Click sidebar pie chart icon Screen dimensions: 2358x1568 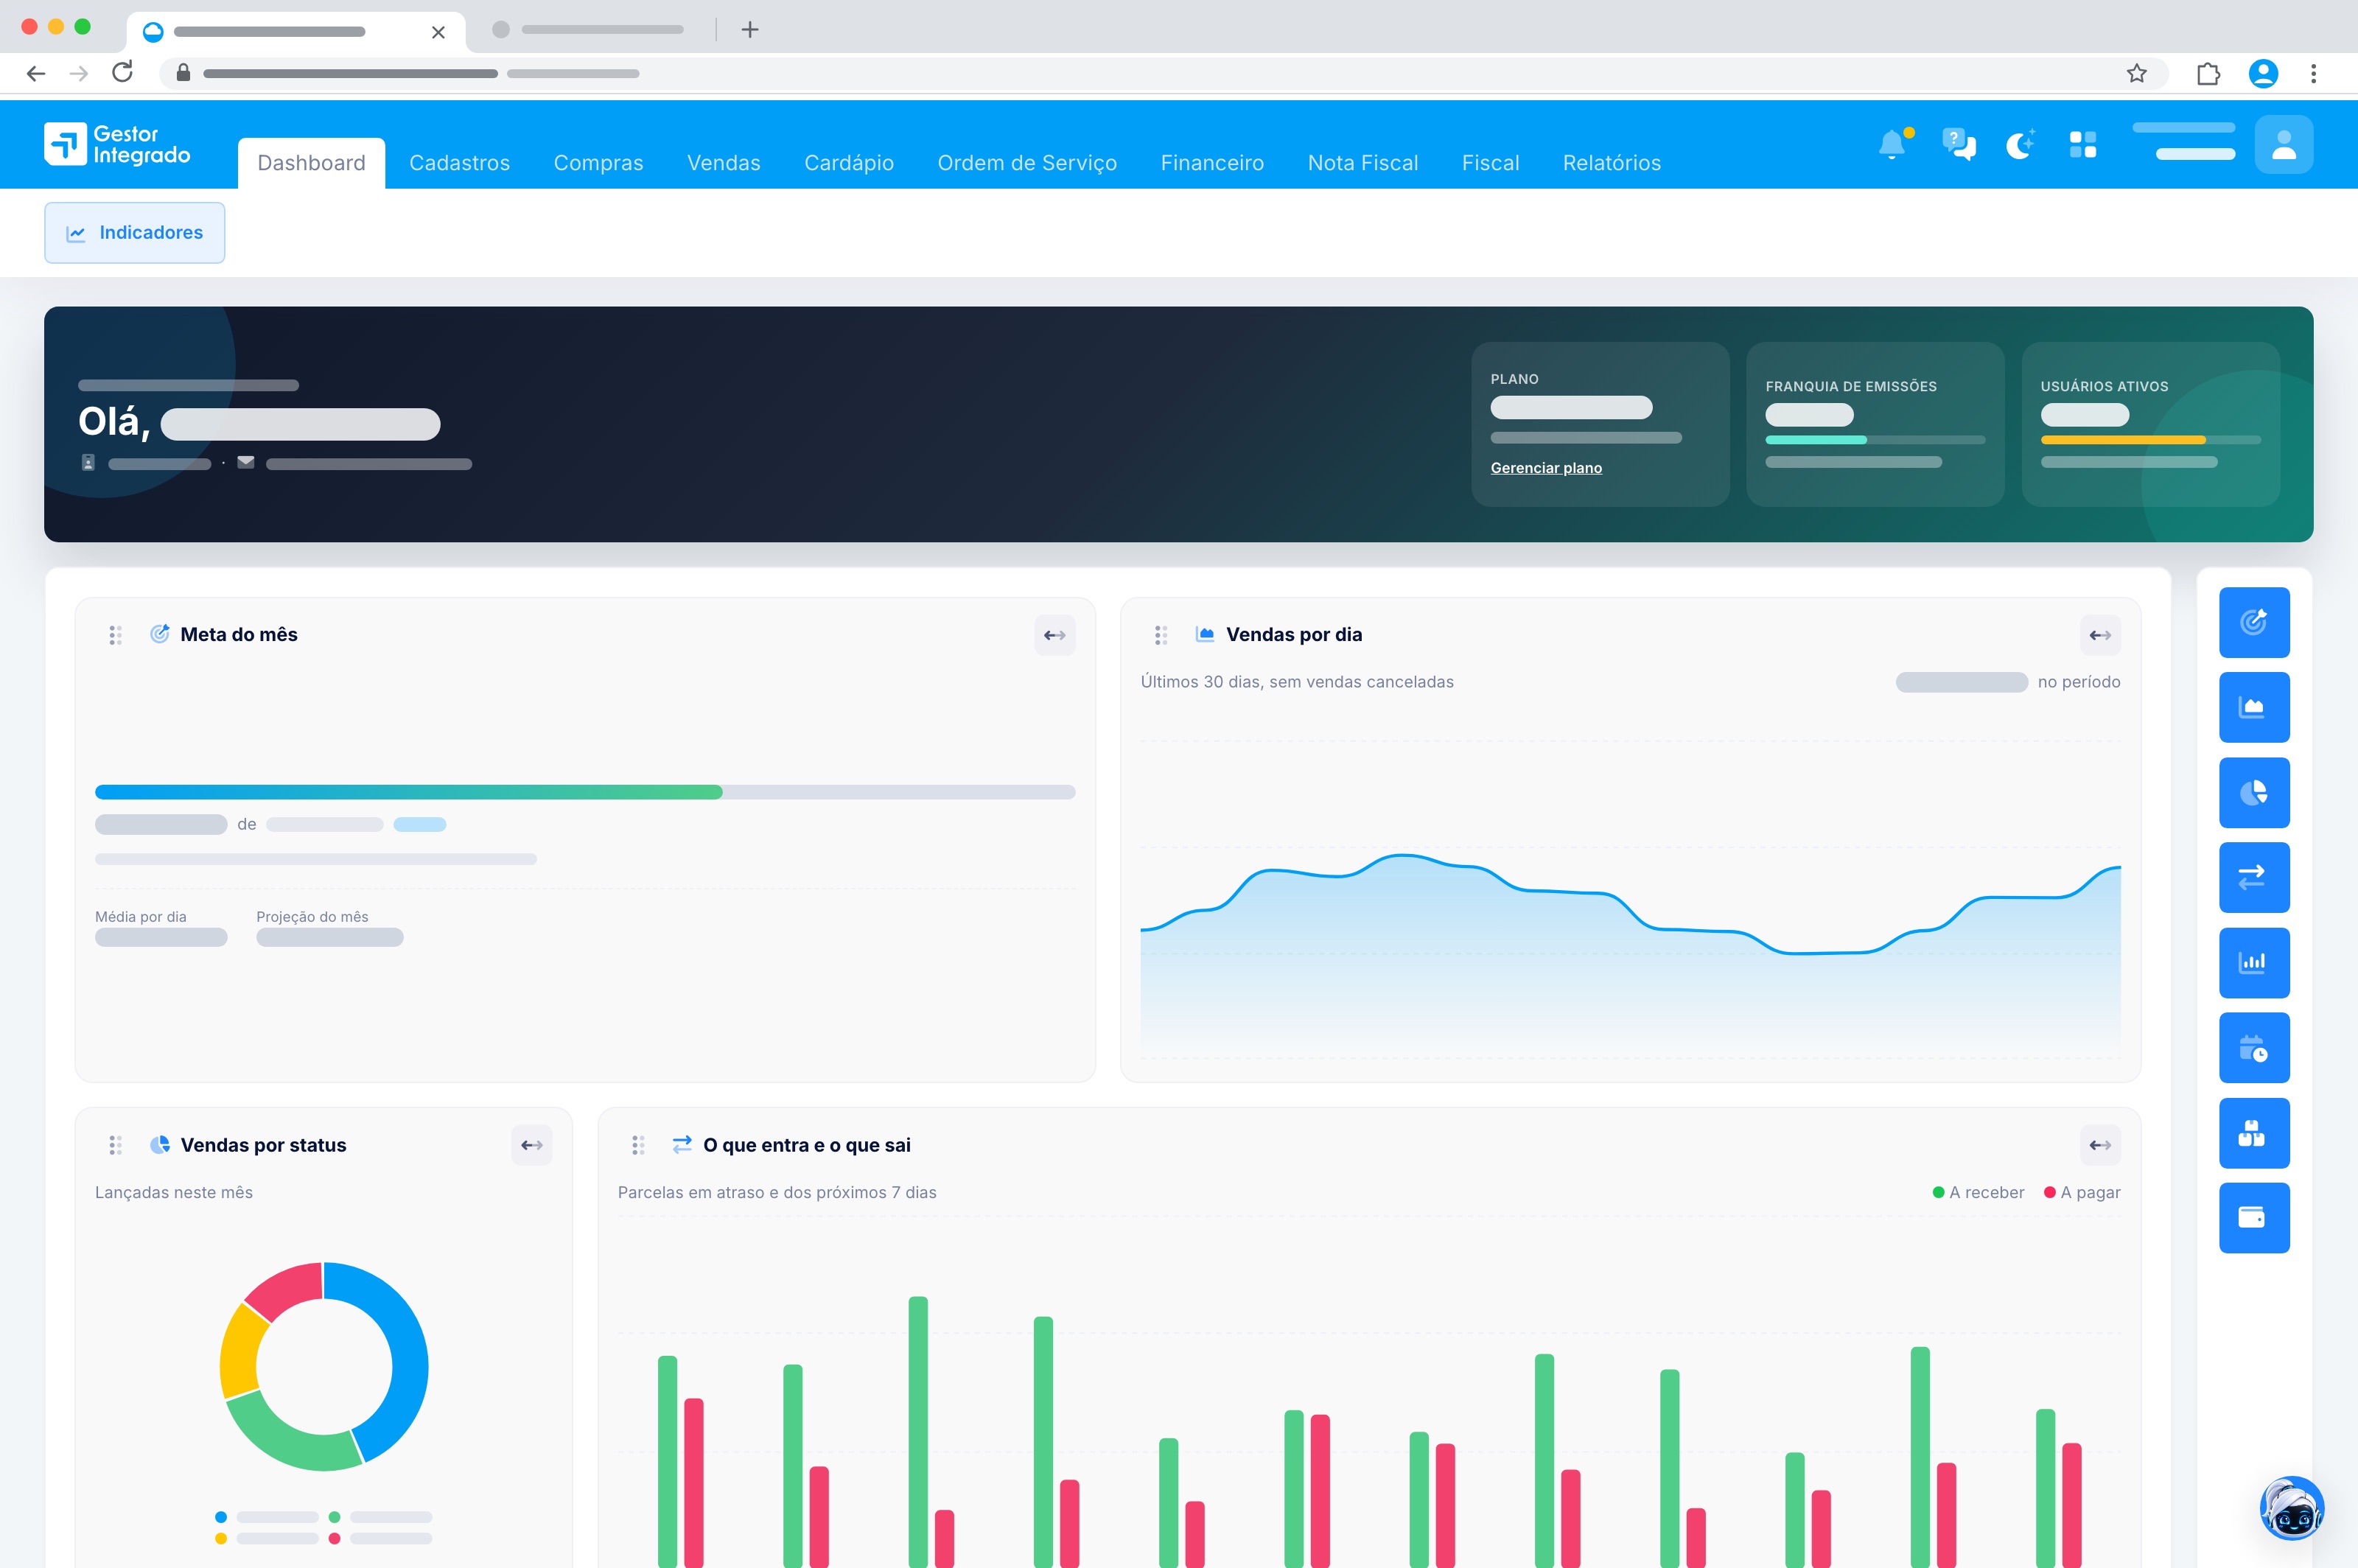pos(2253,792)
